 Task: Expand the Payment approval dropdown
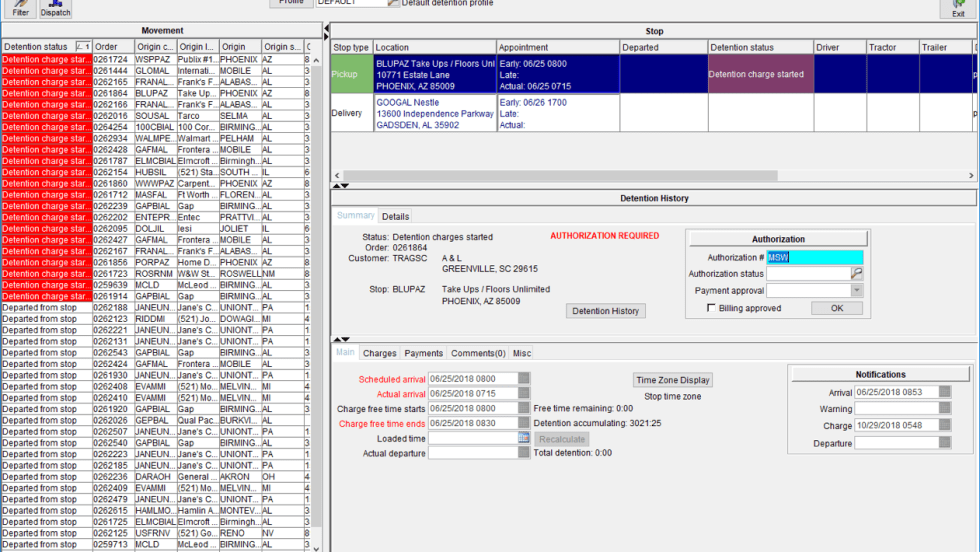pyautogui.click(x=856, y=291)
